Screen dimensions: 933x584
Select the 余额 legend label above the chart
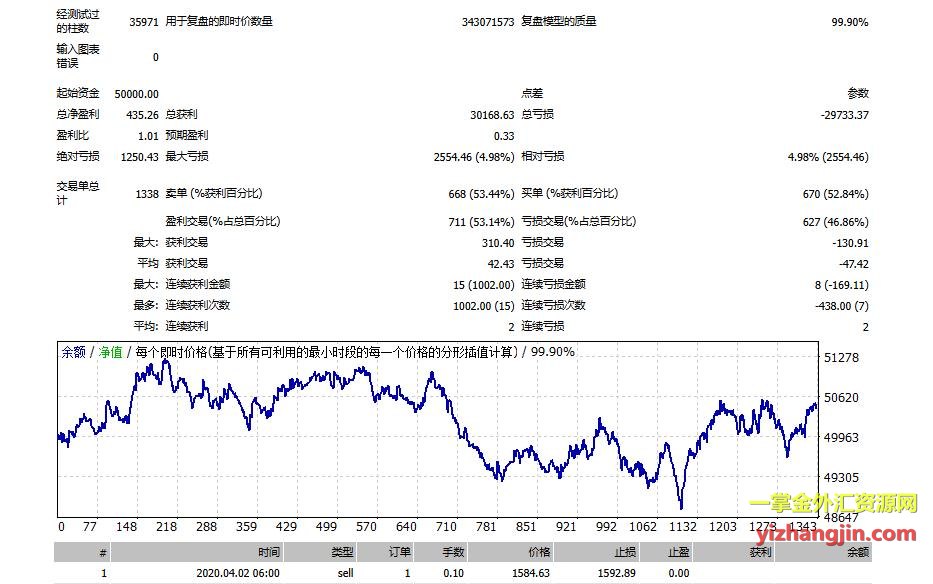(x=72, y=352)
